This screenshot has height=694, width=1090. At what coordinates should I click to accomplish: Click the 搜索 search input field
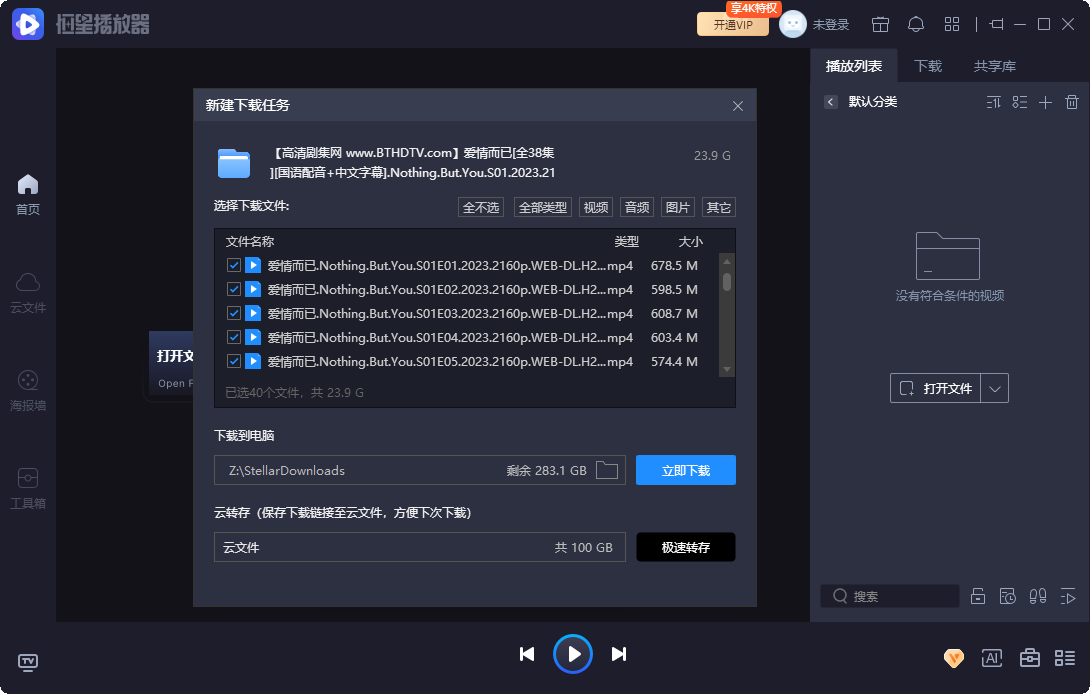(x=890, y=595)
